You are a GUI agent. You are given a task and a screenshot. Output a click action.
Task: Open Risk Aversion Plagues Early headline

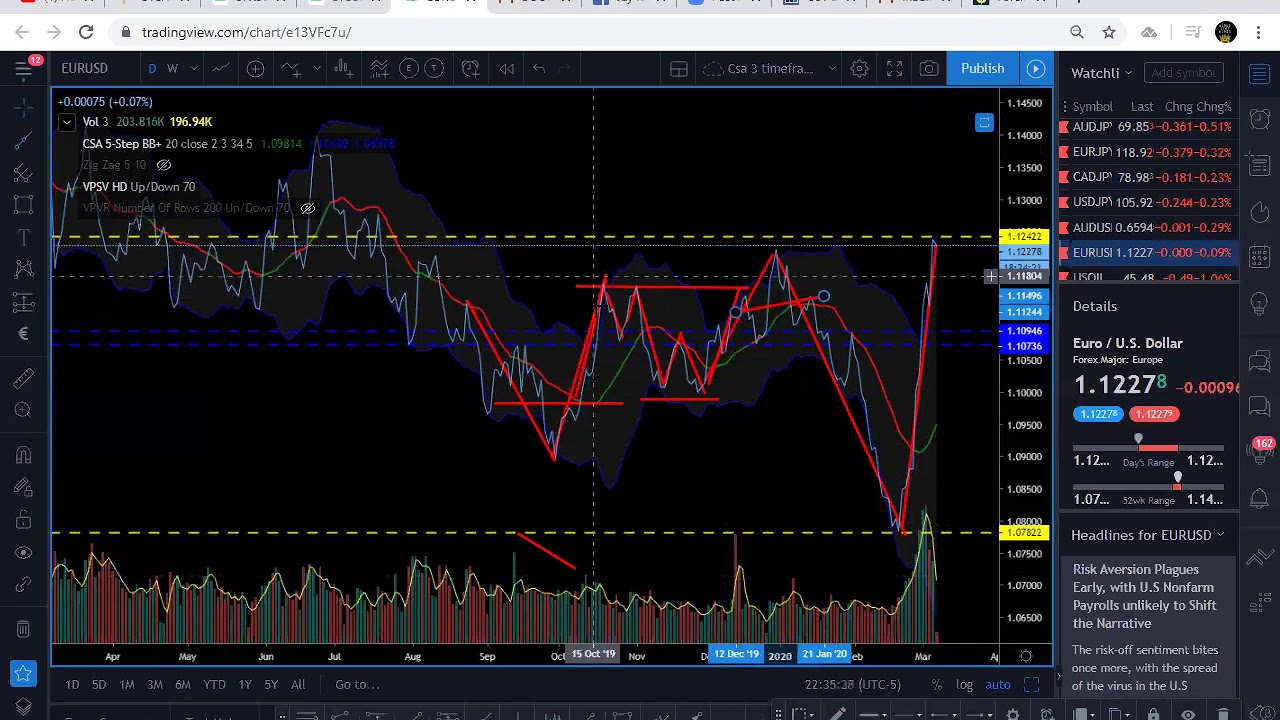(x=1144, y=596)
